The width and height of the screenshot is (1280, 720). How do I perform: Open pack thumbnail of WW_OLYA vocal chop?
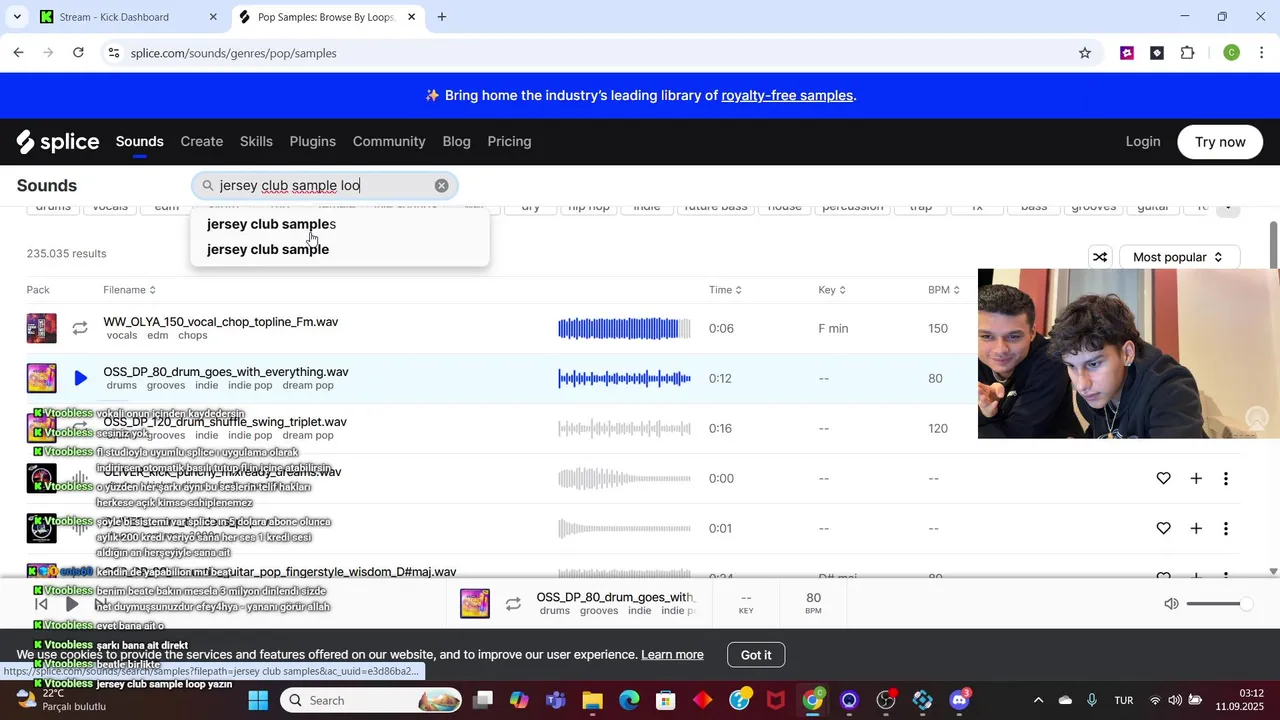pos(42,328)
